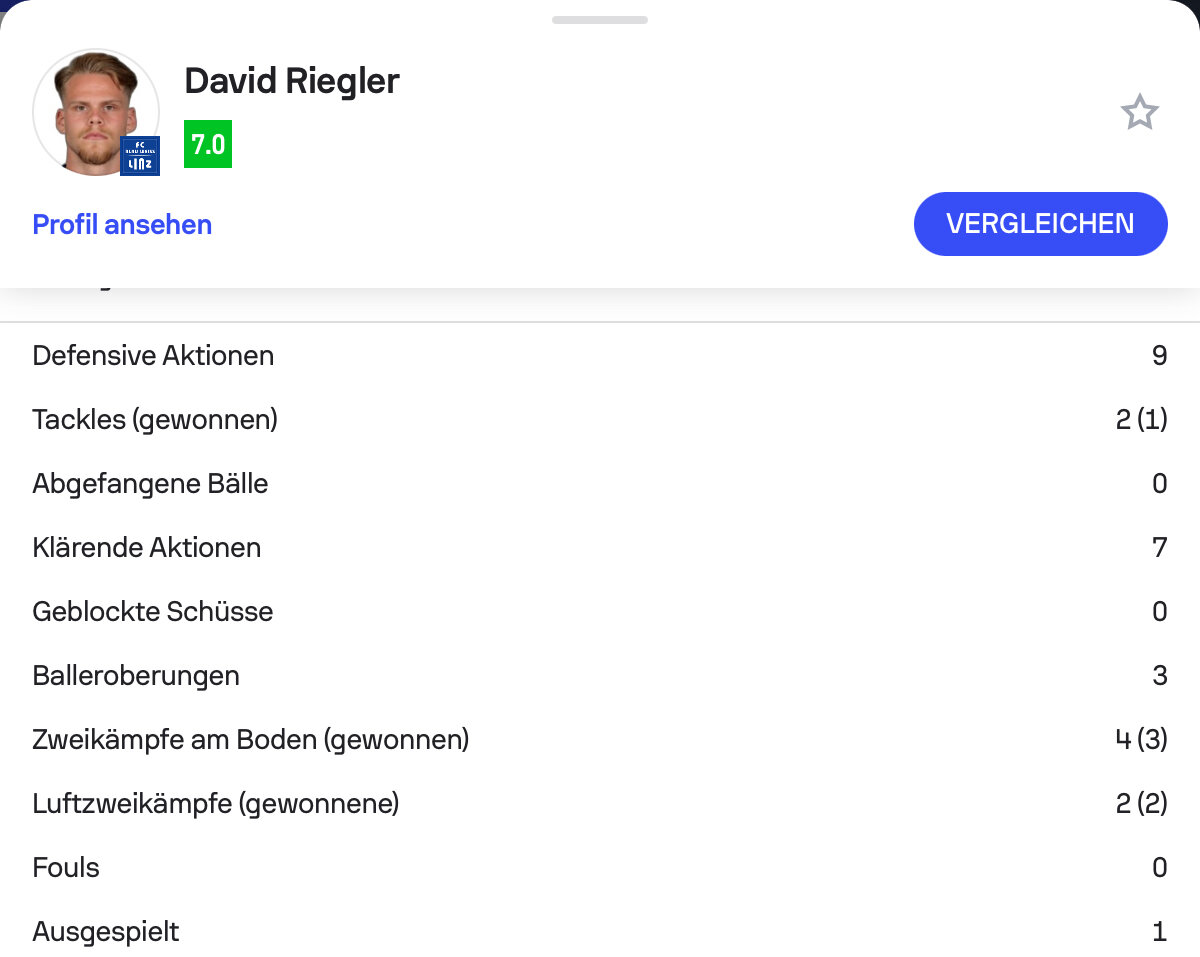Click the value 9 for Defensive Aktionen
This screenshot has width=1200, height=957.
click(x=1159, y=356)
